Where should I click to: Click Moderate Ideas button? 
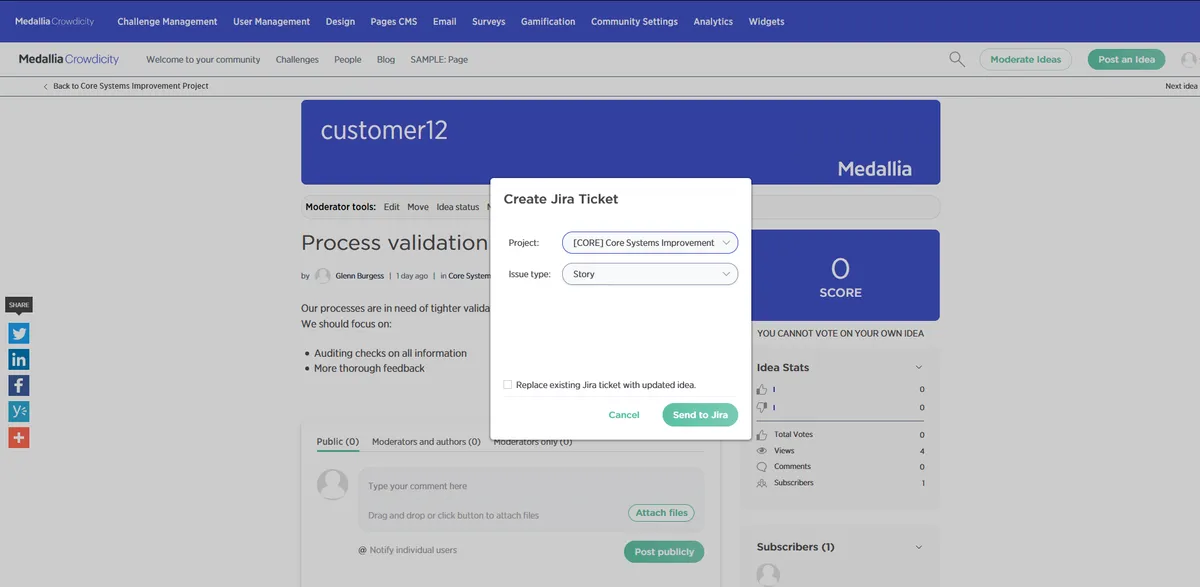pyautogui.click(x=1025, y=60)
